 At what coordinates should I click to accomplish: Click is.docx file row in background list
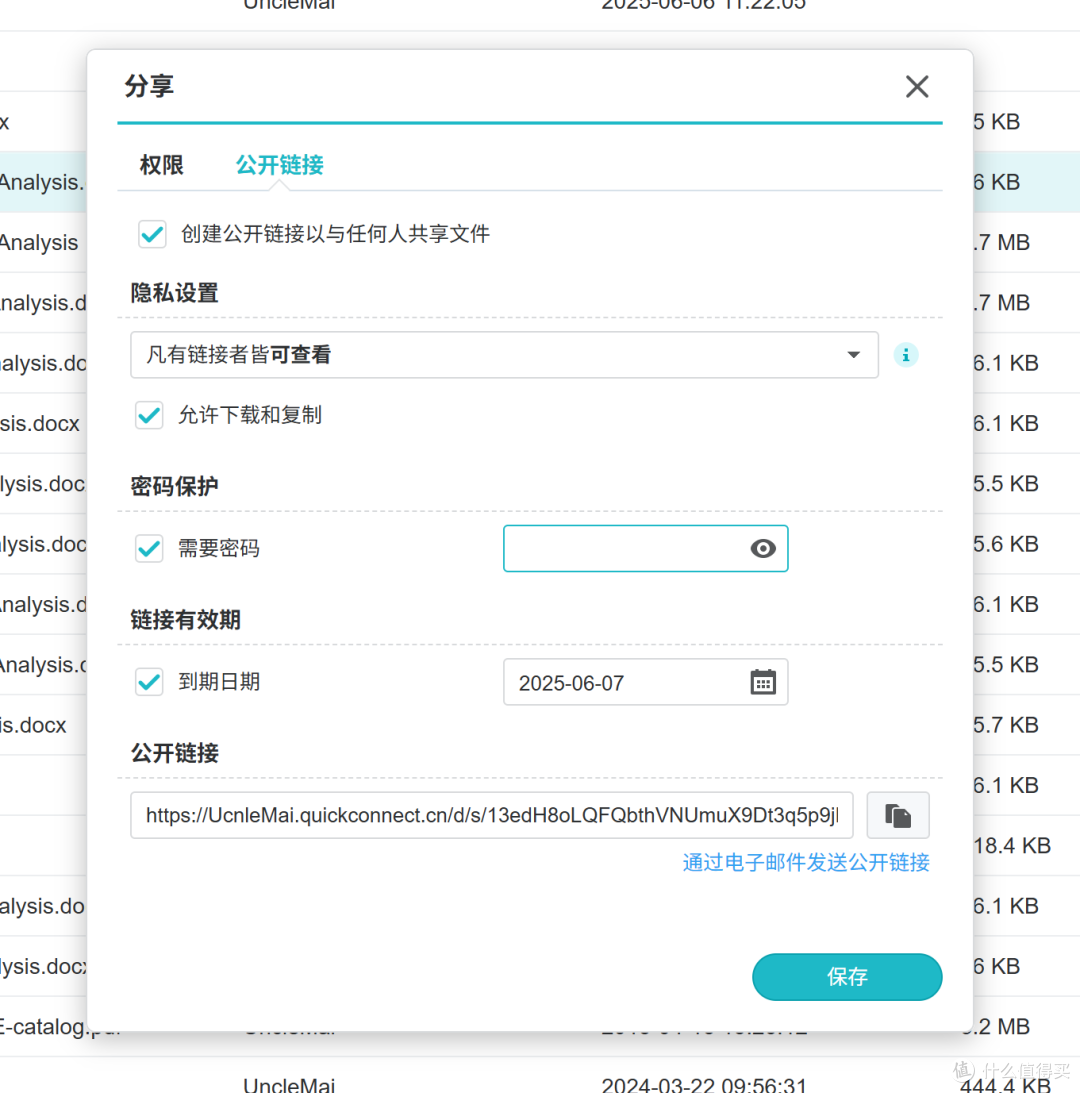coord(33,725)
